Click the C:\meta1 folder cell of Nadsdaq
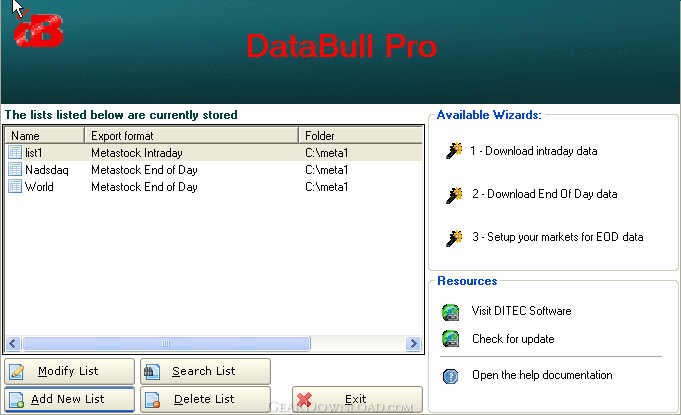681x415 pixels. pyautogui.click(x=327, y=170)
